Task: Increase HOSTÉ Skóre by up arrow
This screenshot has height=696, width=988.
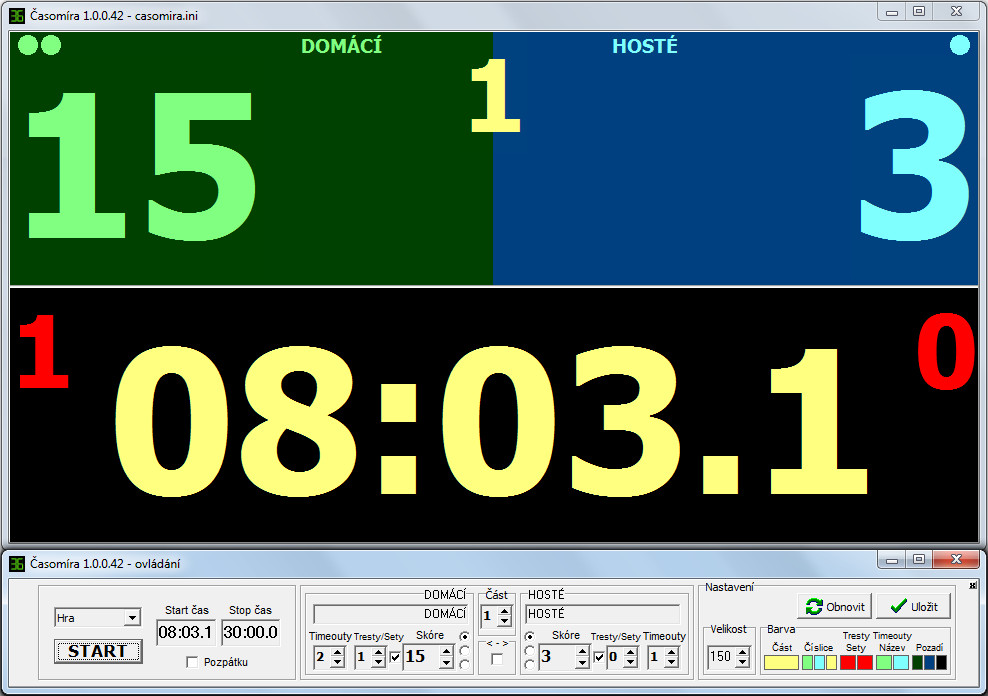Action: [582, 652]
